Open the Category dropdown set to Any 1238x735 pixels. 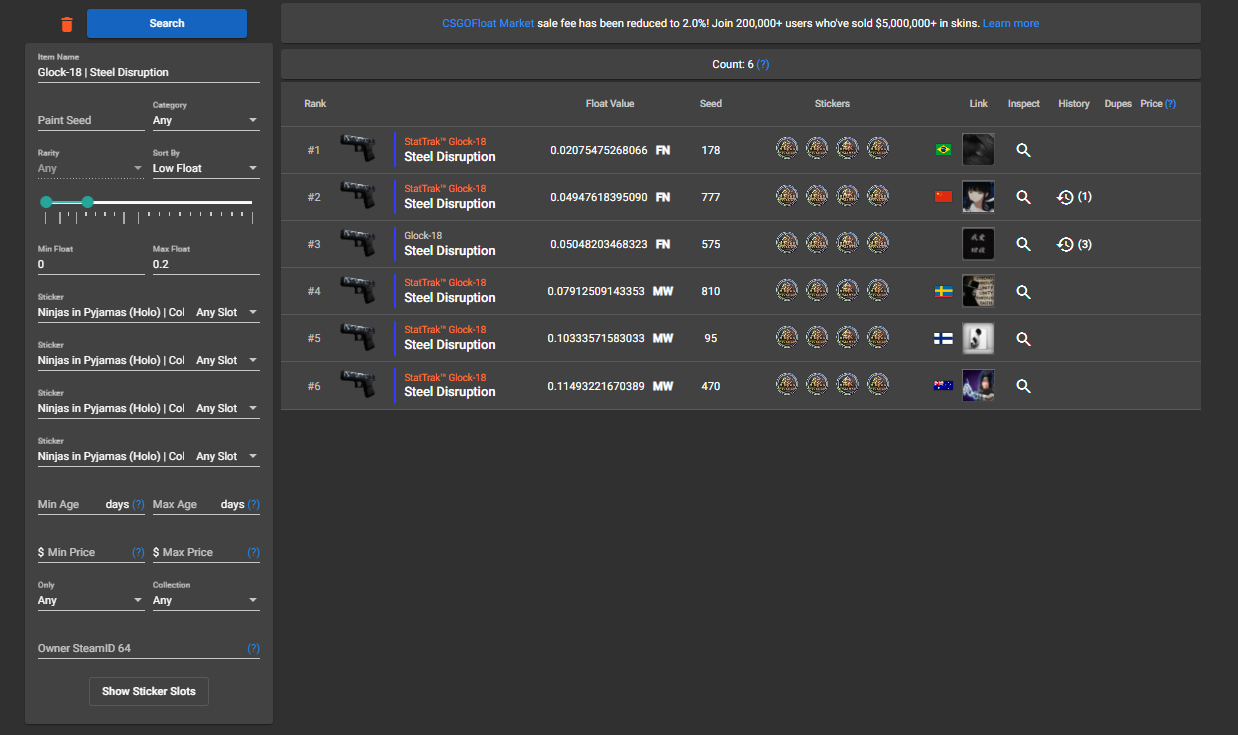click(206, 120)
